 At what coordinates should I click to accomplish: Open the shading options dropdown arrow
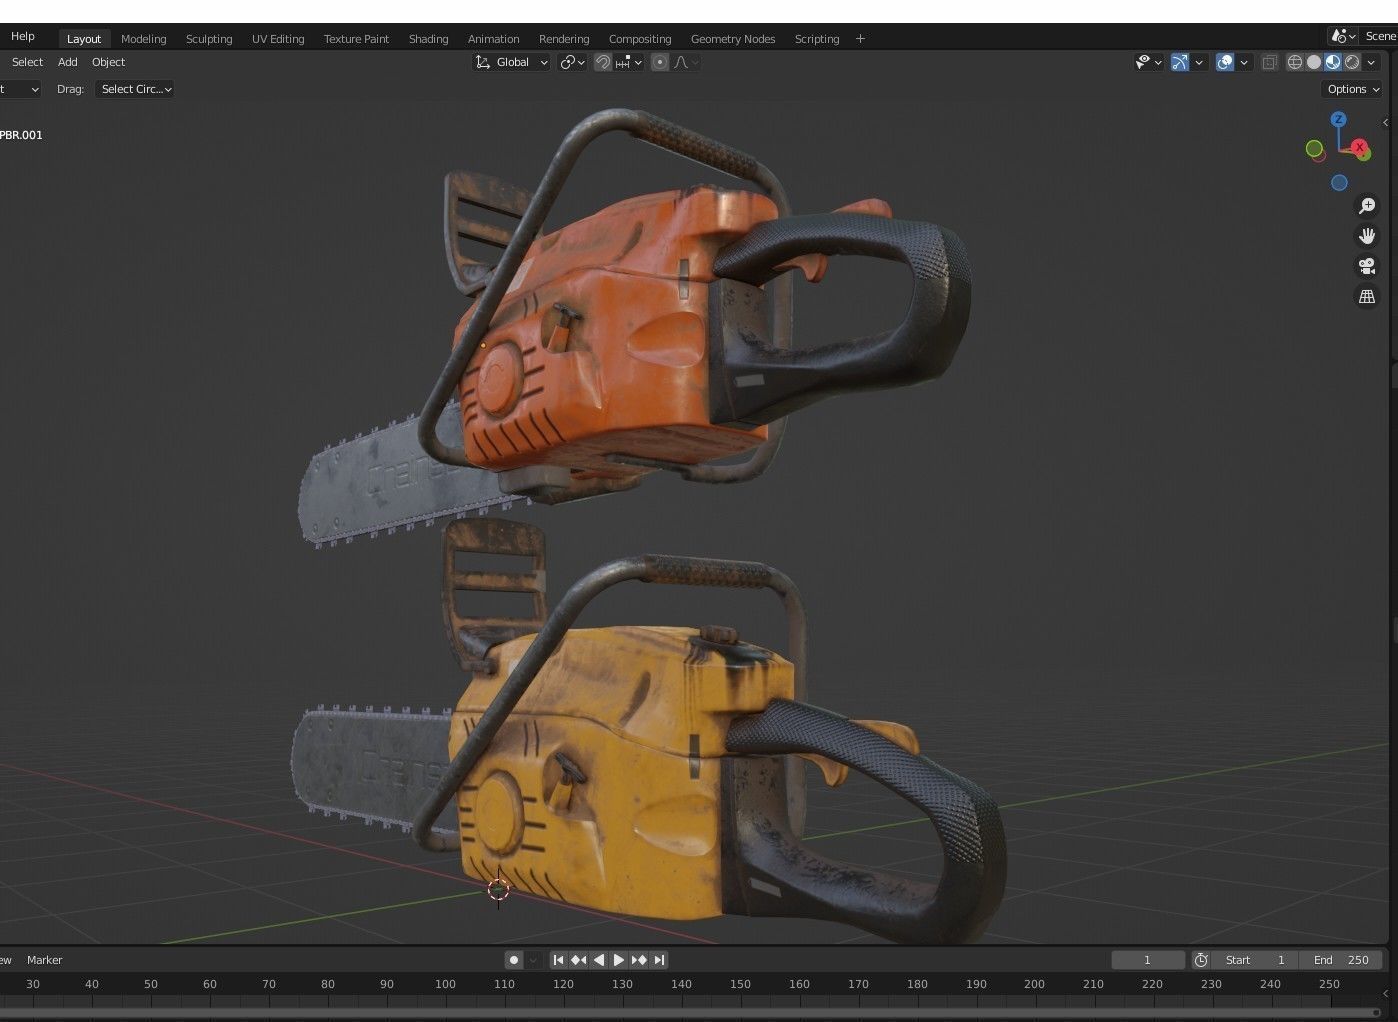(x=1372, y=62)
